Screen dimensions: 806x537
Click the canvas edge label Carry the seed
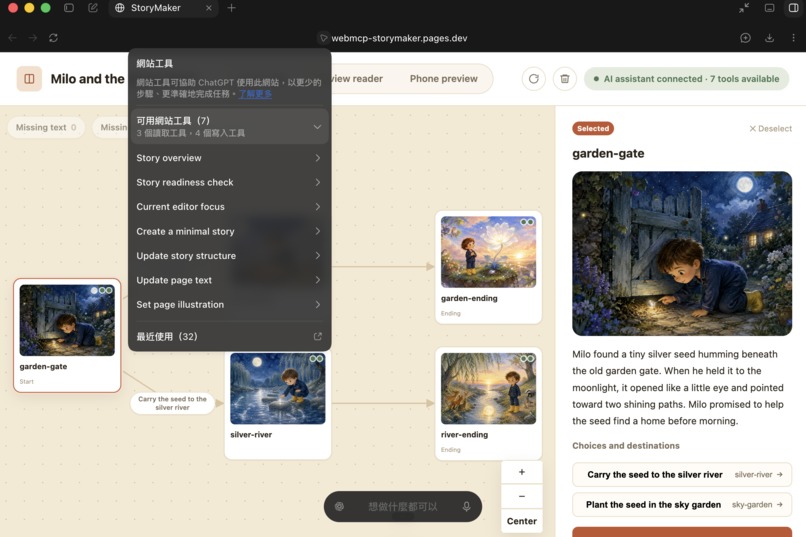tap(172, 403)
